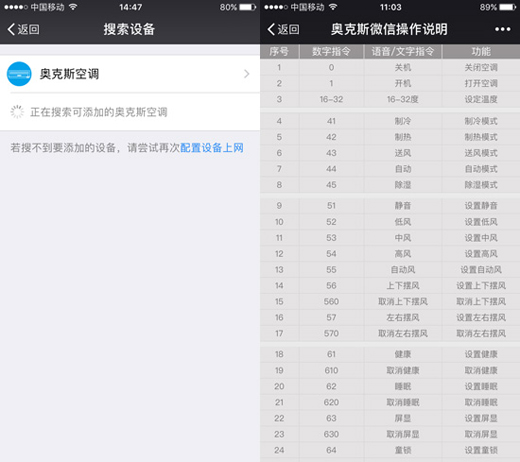Tap the numeric code 570 cell
Screen dimensions: 520x462
(x=331, y=334)
